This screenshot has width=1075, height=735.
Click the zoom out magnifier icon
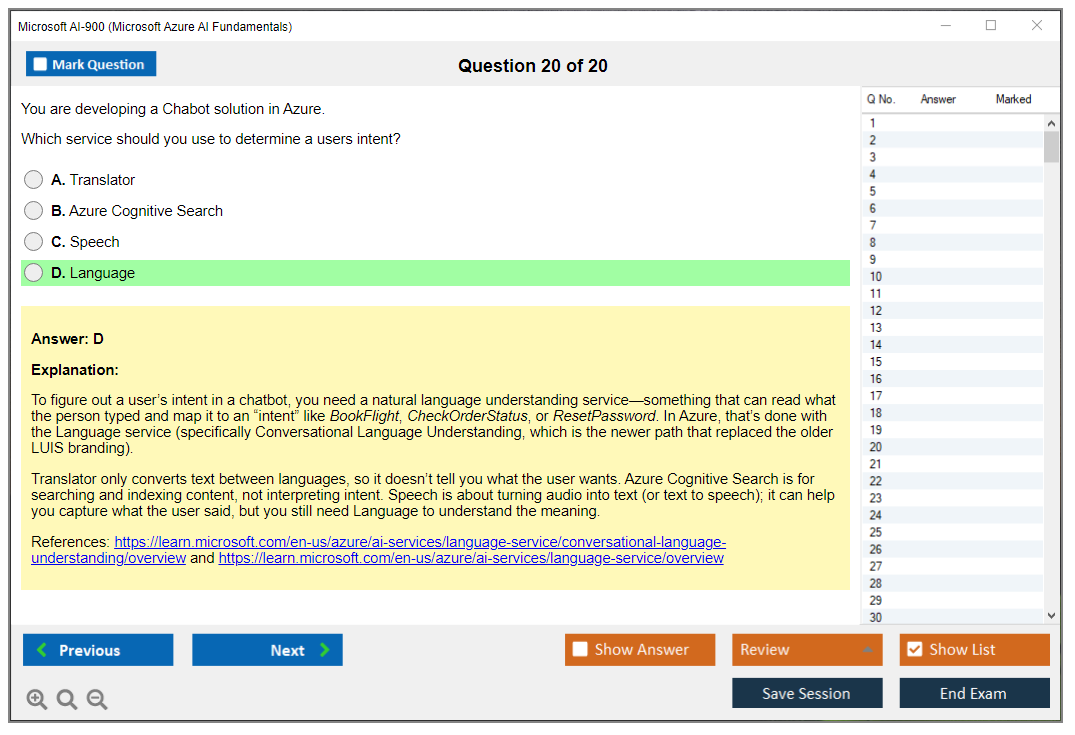point(97,699)
